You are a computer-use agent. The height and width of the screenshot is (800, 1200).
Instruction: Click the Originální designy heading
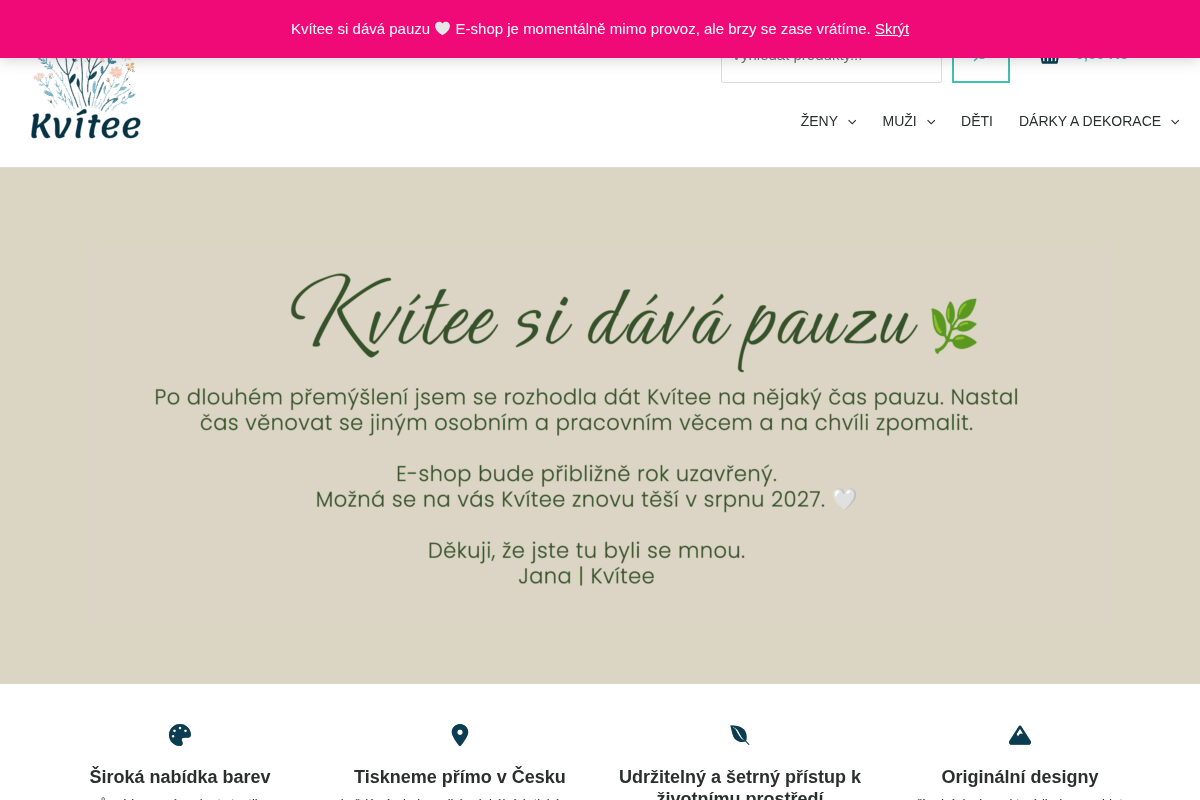[1020, 777]
